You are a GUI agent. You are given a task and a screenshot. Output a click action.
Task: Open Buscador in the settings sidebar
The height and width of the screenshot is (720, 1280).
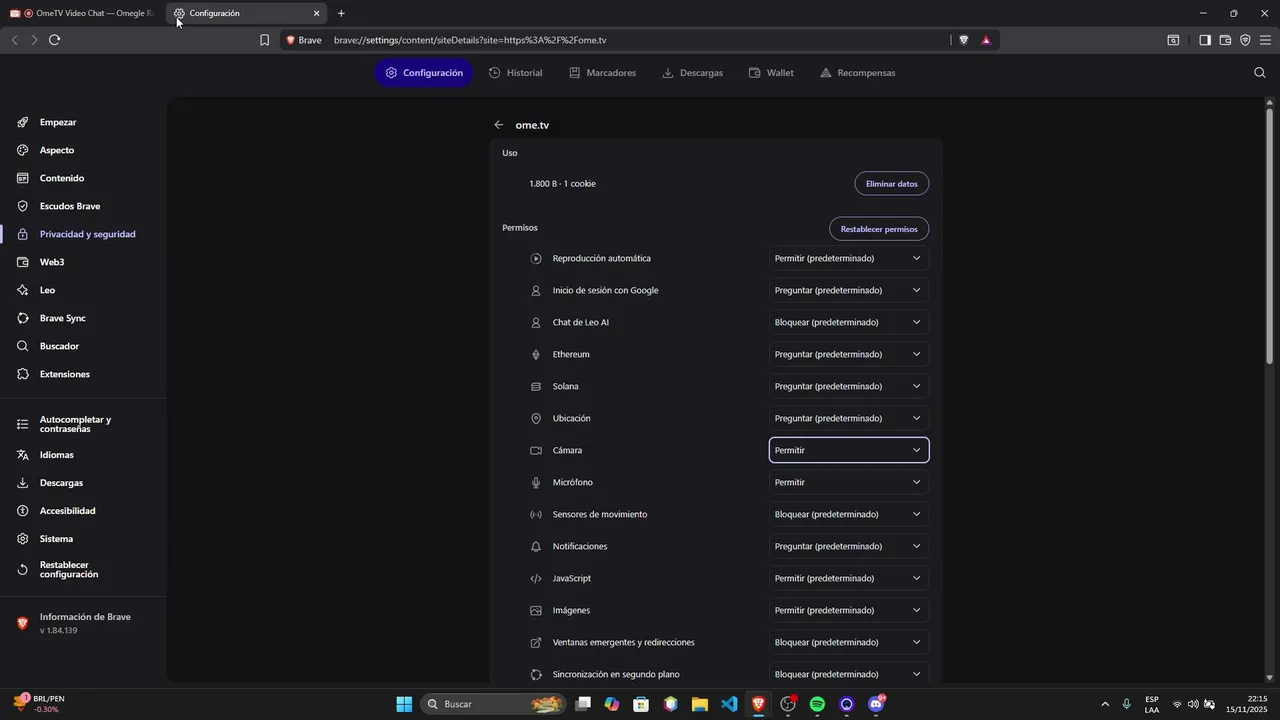59,346
